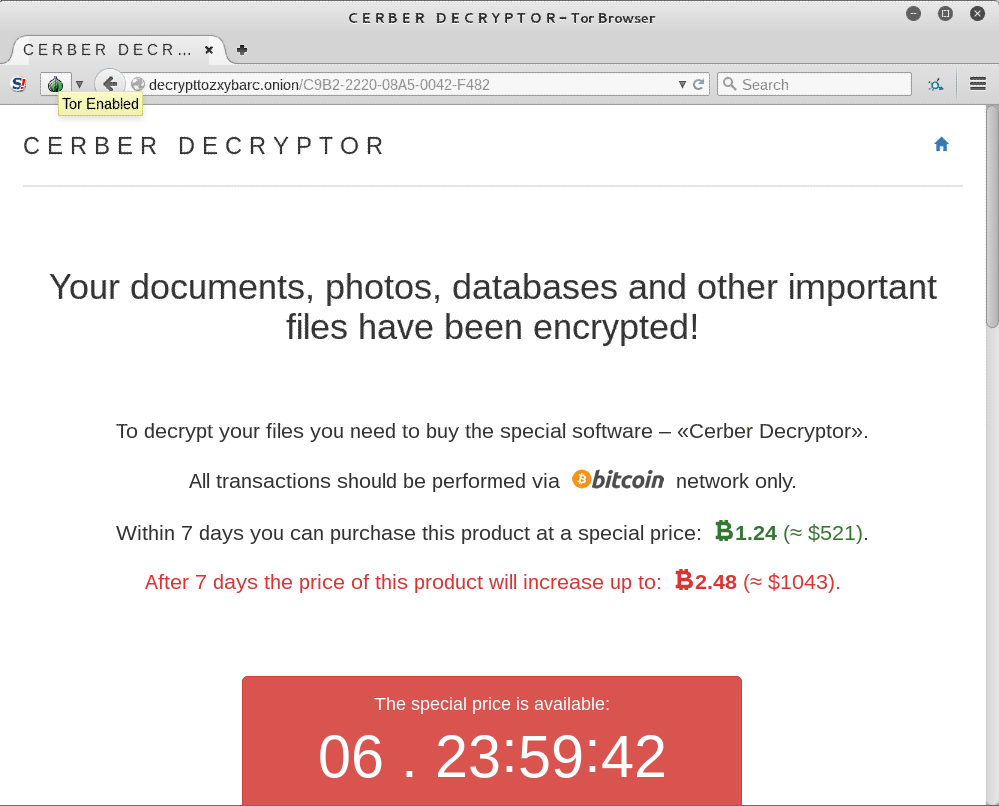Click the site identity globe icon
Viewport: 999px width, 806px height.
137,84
